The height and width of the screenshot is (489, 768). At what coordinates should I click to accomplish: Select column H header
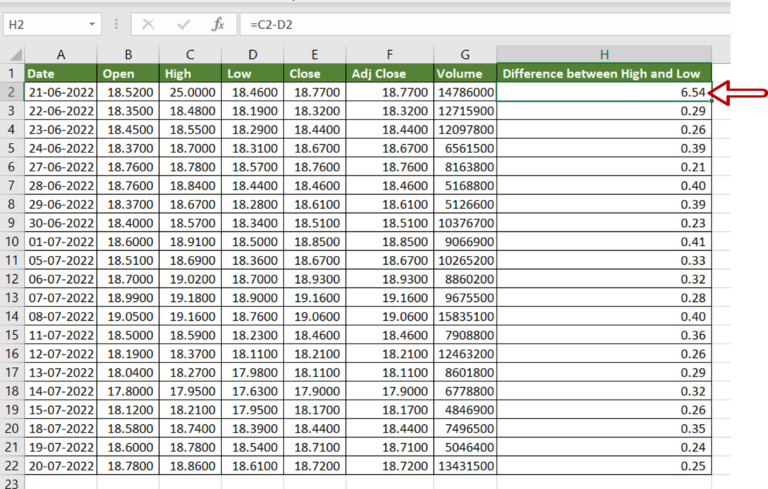point(604,54)
